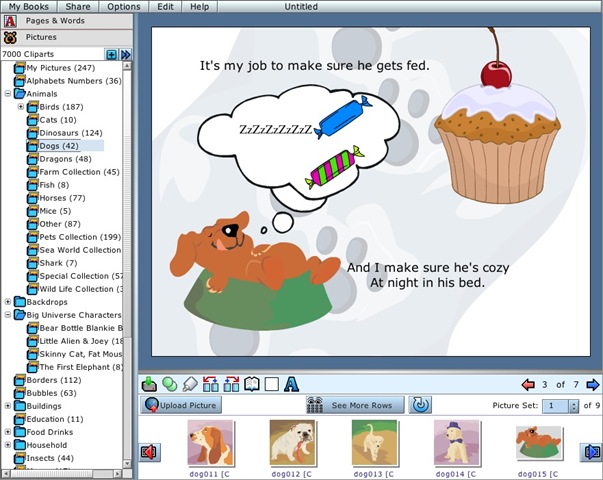Click the save/download icon with green arrow
This screenshot has height=480, width=603.
(x=149, y=384)
